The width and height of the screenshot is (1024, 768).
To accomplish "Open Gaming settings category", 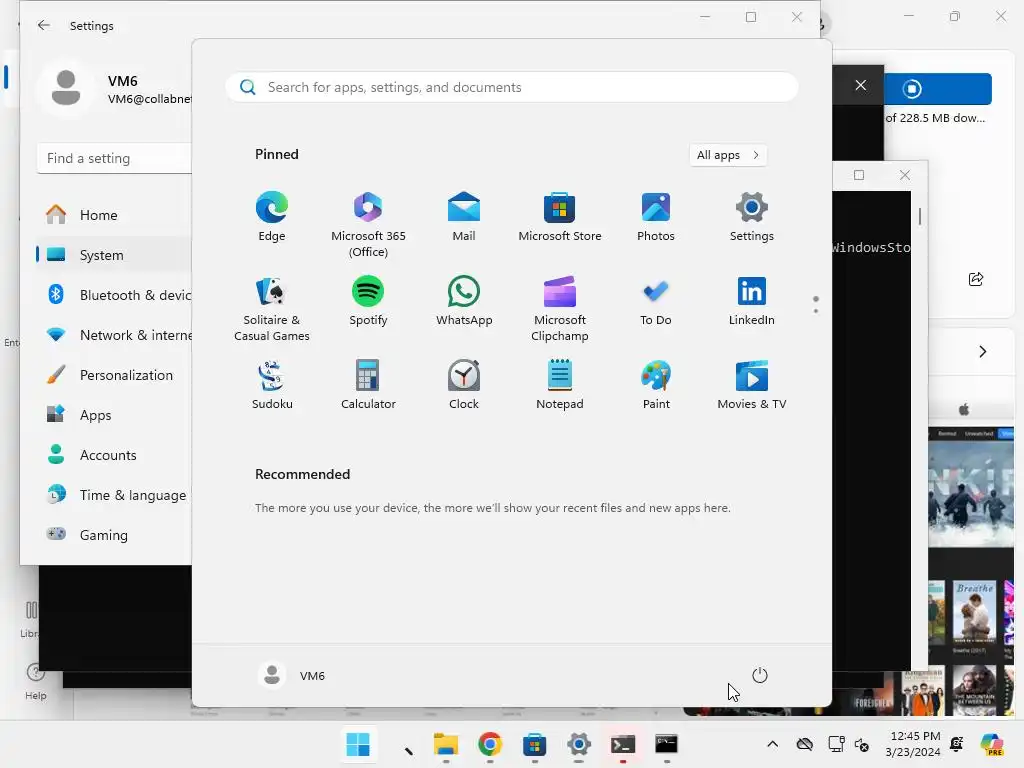I will [113, 535].
